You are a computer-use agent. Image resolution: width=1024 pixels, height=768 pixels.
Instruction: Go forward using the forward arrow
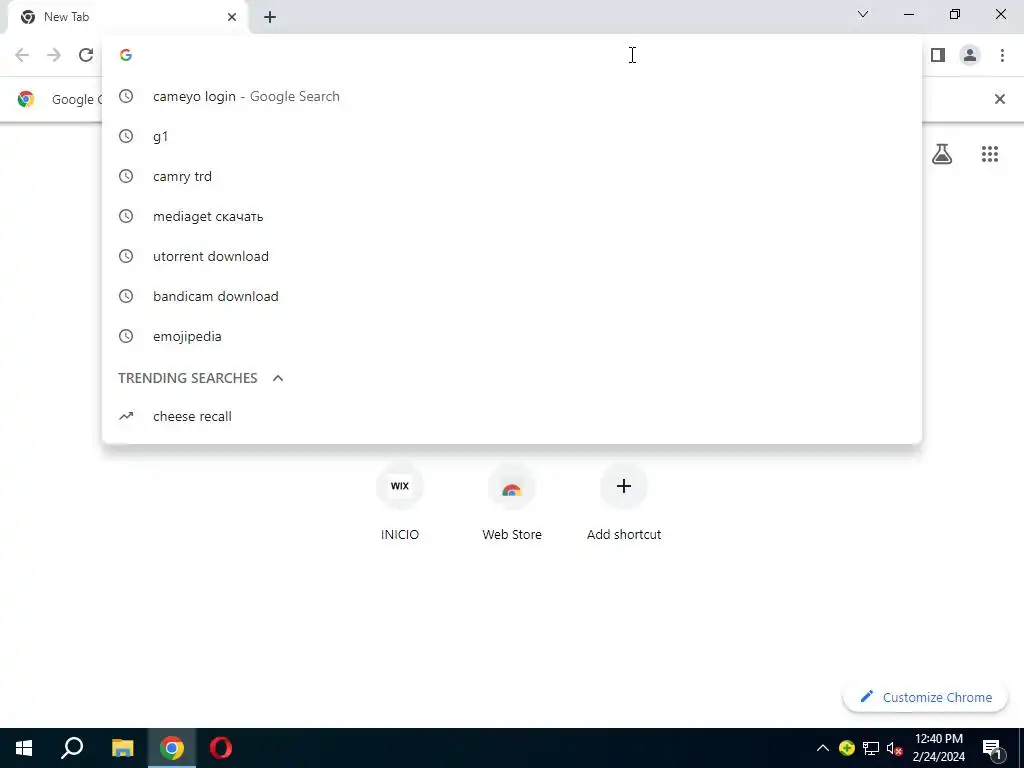(54, 55)
